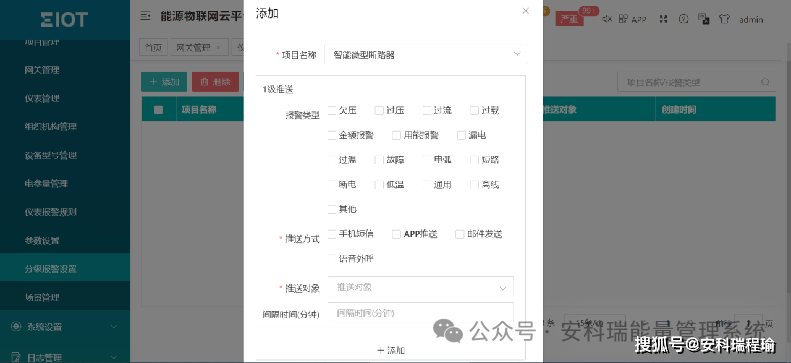
Task: Switch to the 首页 tab
Action: 153,47
